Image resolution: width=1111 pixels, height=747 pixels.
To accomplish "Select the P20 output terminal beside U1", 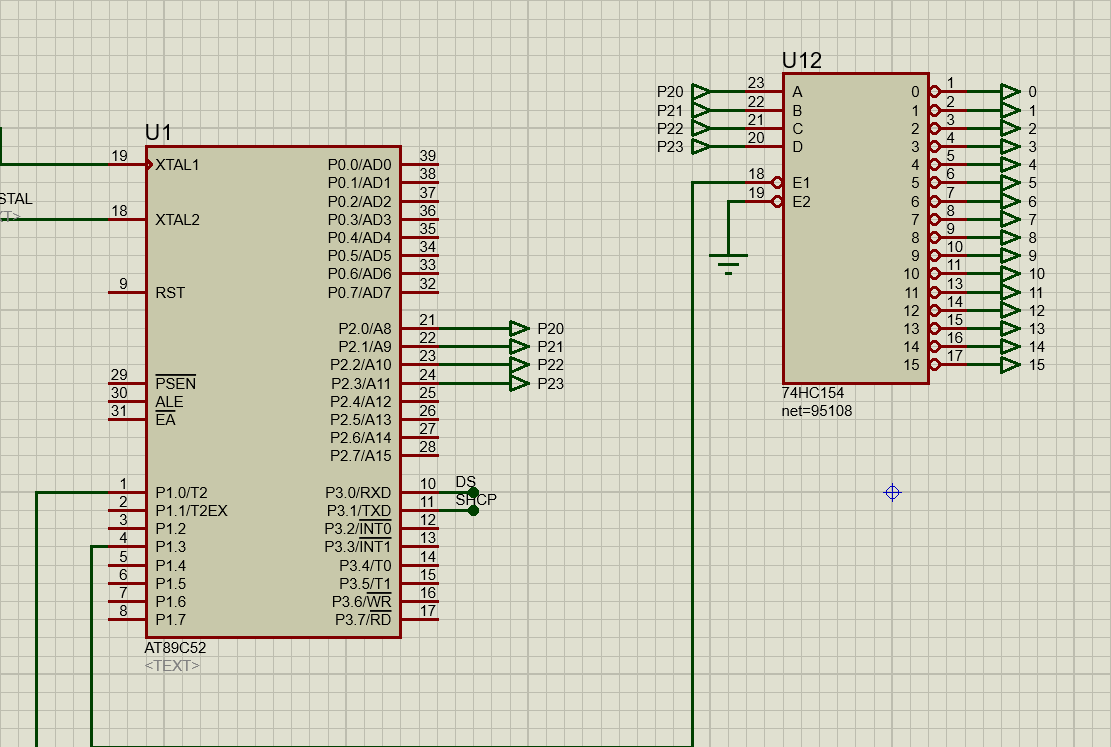I will tap(519, 328).
